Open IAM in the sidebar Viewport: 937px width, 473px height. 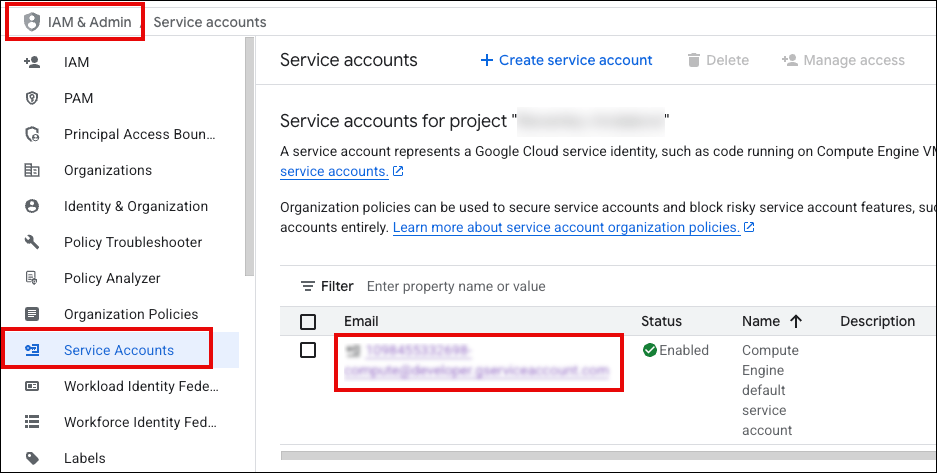[x=76, y=62]
